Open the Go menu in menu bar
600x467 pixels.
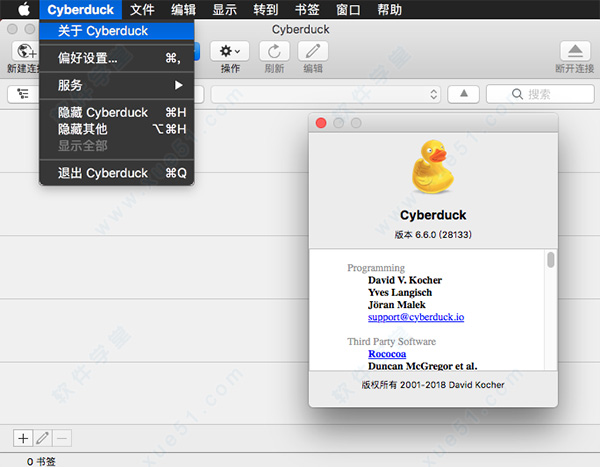(x=266, y=9)
